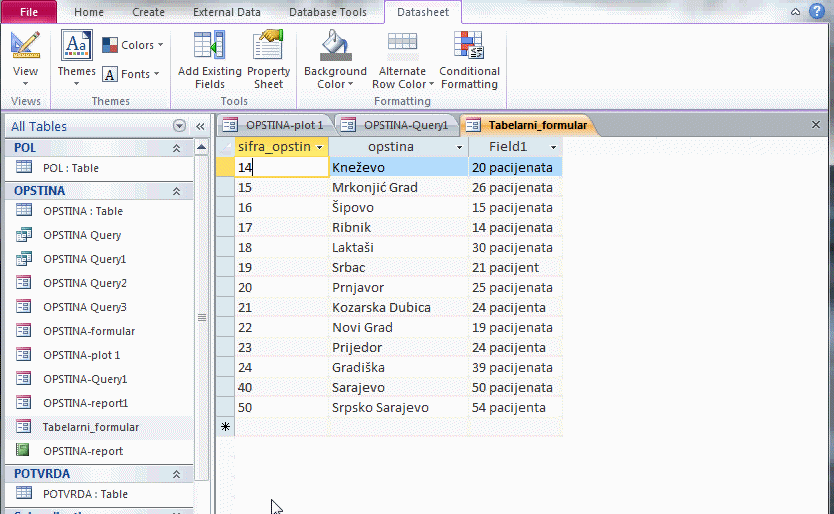Switch to the OPSTINA-plot 1 document tab
The image size is (834, 514).
click(274, 125)
